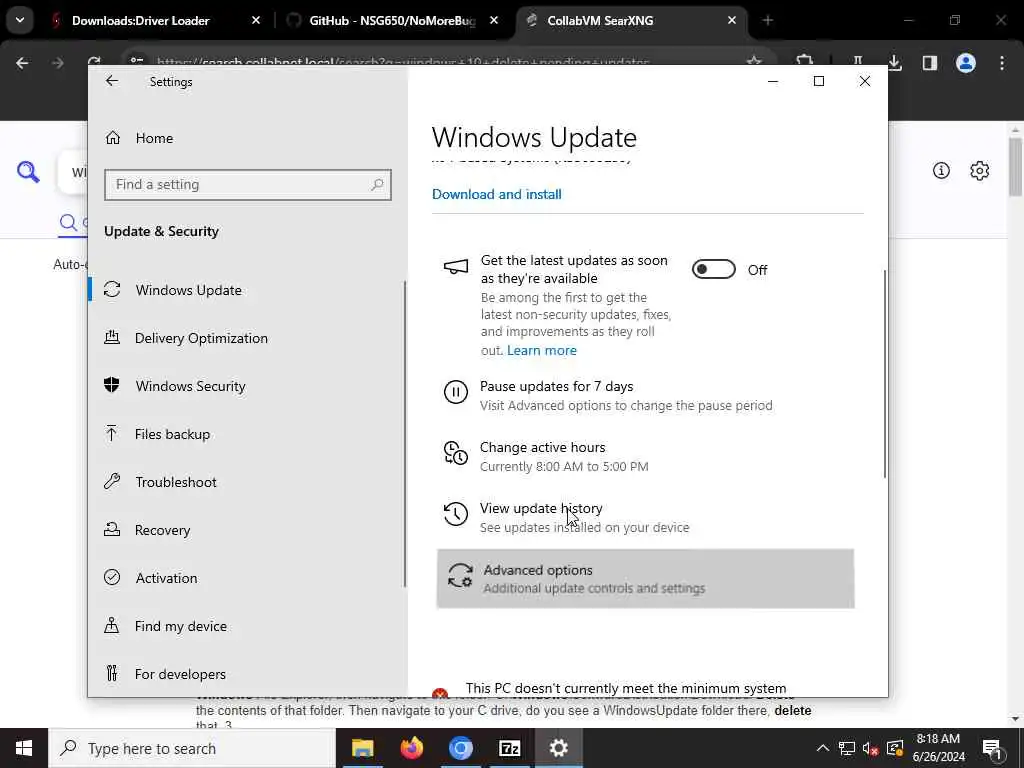Image resolution: width=1024 pixels, height=768 pixels.
Task: Open SearXNG preferences gear icon
Action: click(979, 170)
